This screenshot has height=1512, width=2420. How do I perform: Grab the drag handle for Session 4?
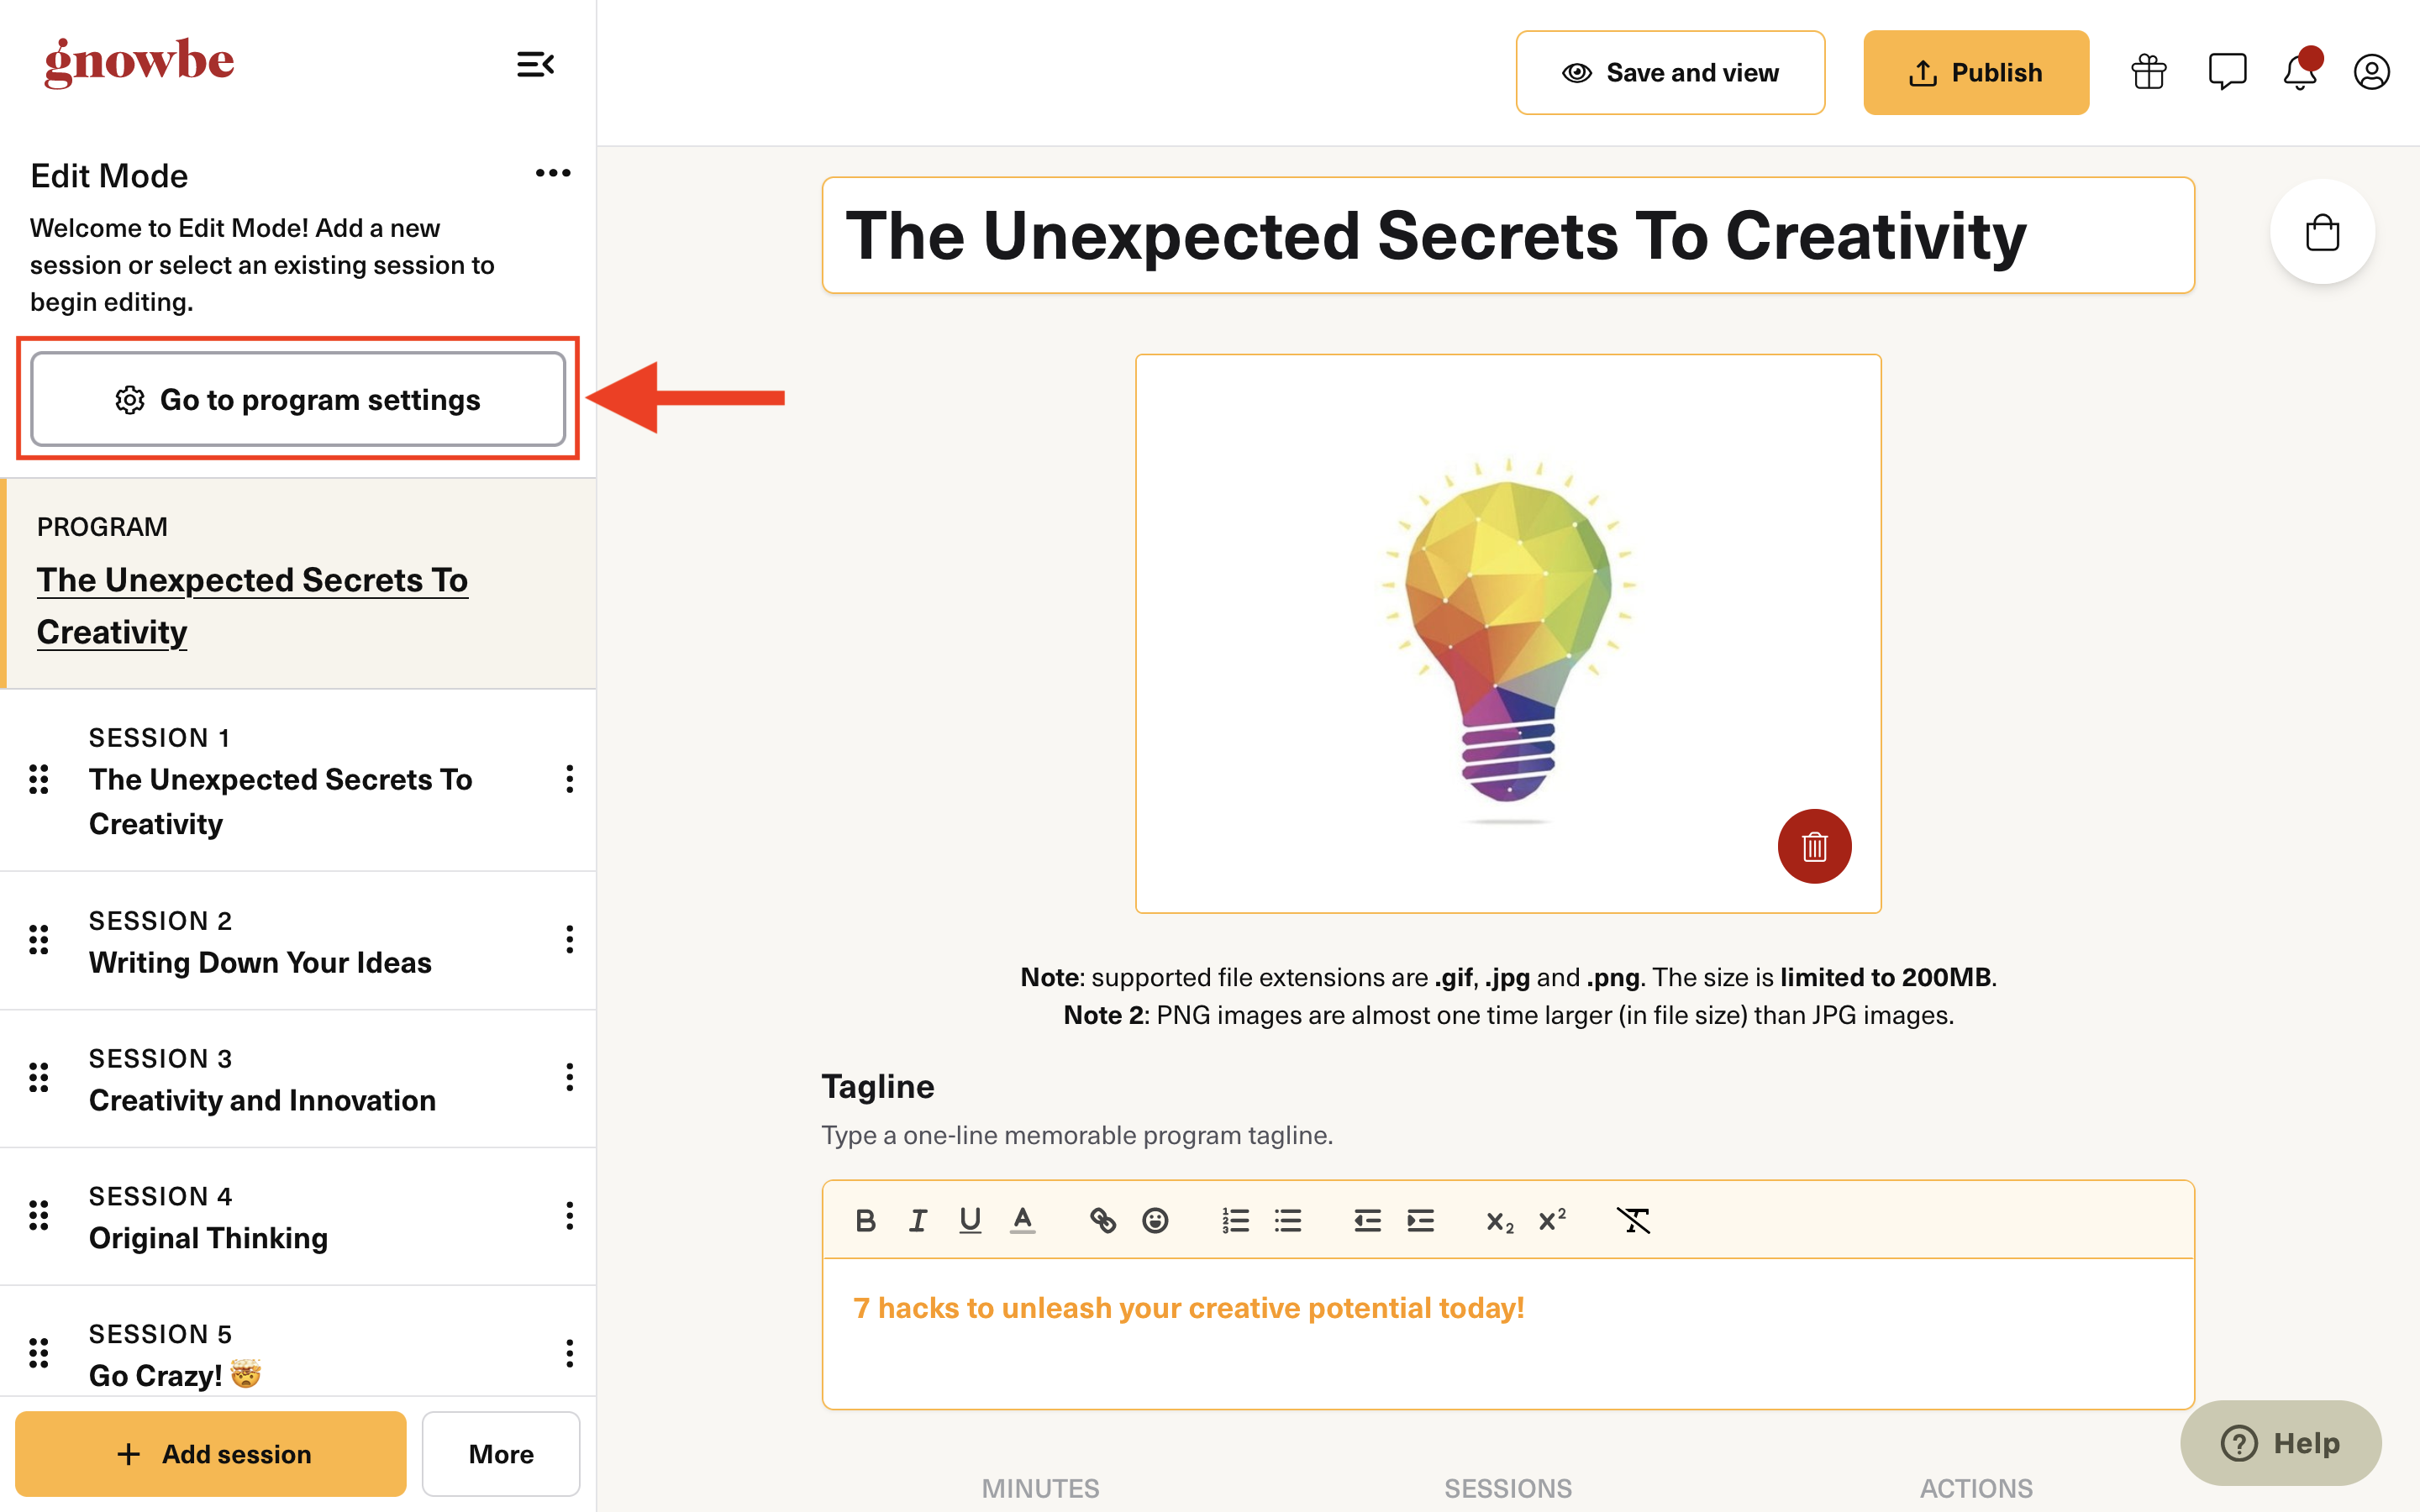pos(39,1216)
